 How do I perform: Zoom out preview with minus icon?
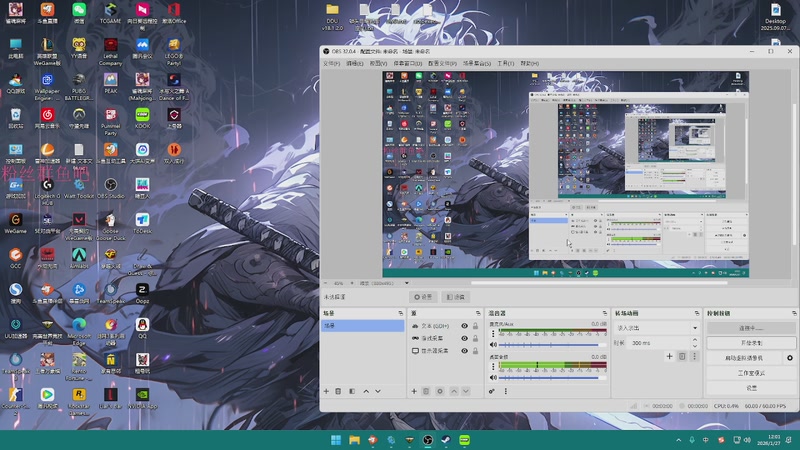(326, 283)
